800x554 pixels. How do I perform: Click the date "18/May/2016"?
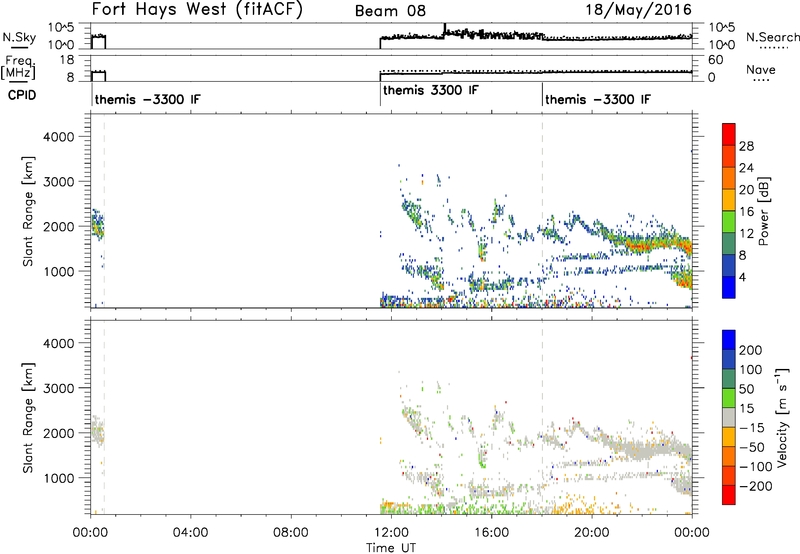pos(638,9)
